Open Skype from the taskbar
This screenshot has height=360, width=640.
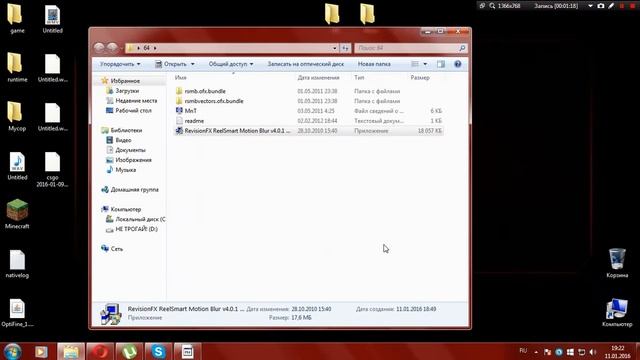(158, 351)
